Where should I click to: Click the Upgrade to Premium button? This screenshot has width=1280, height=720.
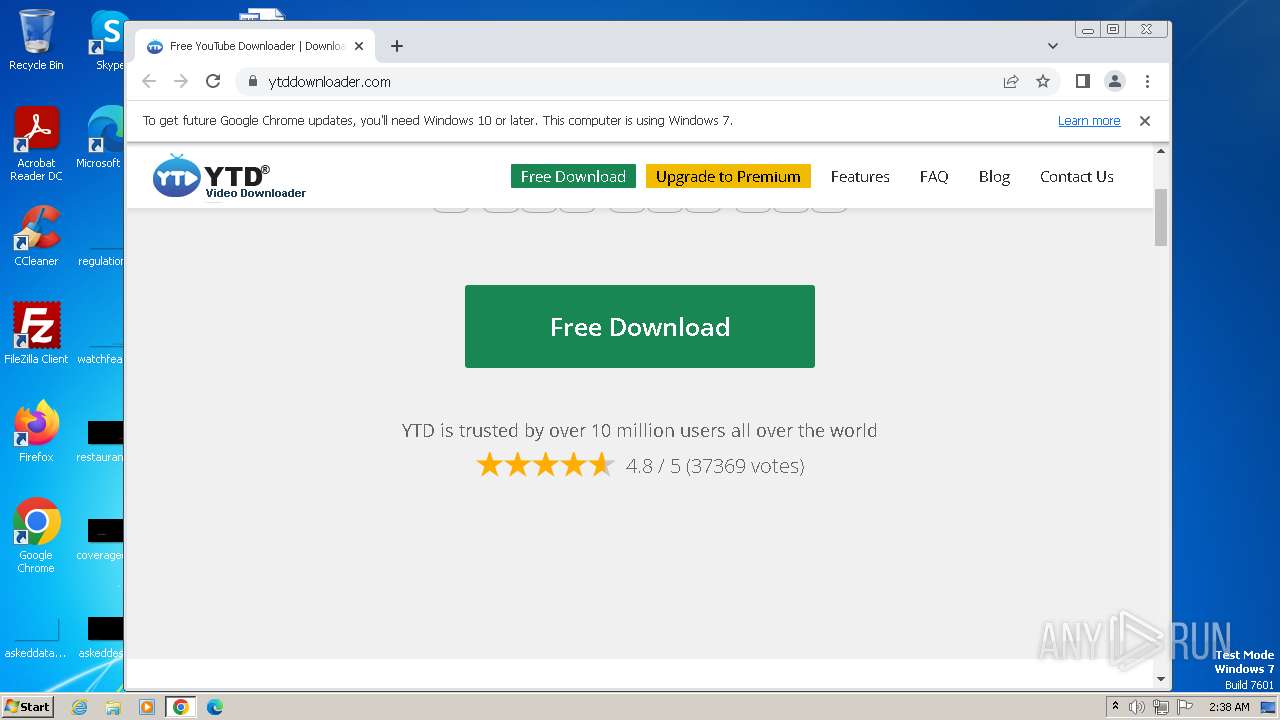728,176
